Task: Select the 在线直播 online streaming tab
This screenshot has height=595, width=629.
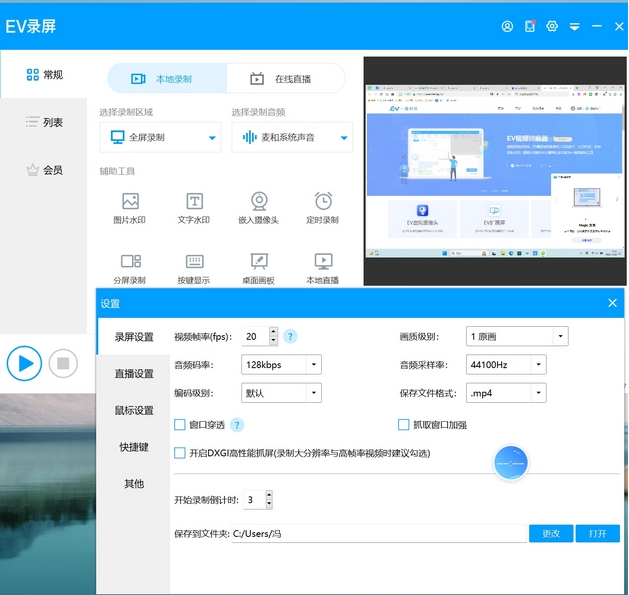Action: 286,79
